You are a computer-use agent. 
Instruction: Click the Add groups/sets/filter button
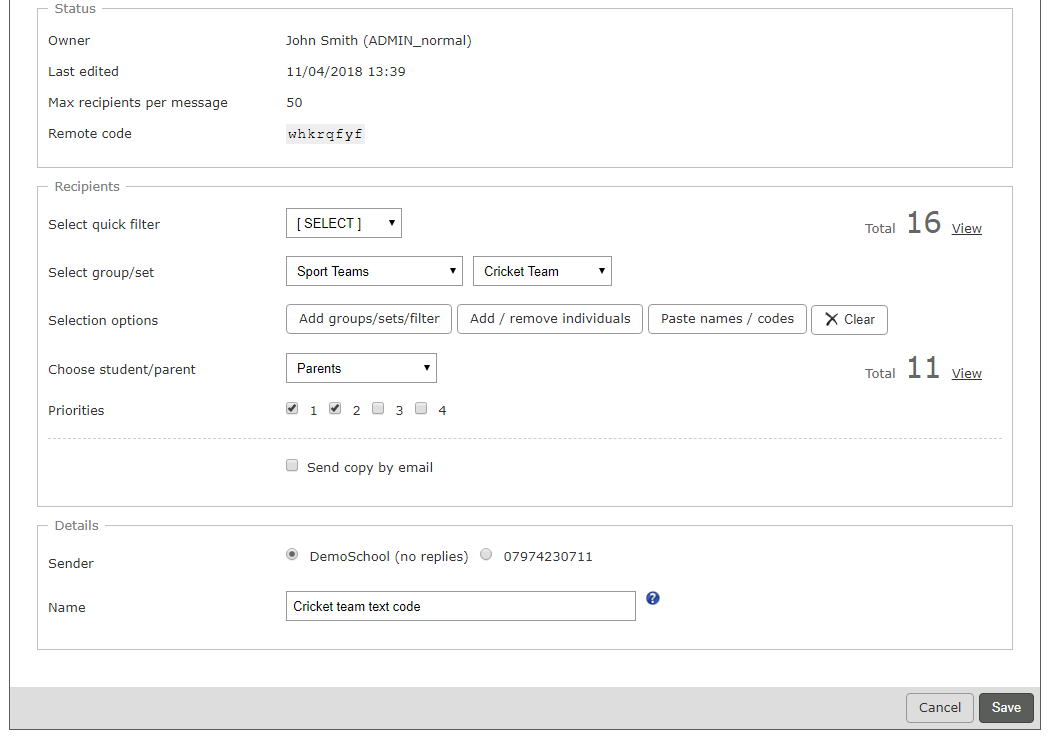[x=368, y=319]
